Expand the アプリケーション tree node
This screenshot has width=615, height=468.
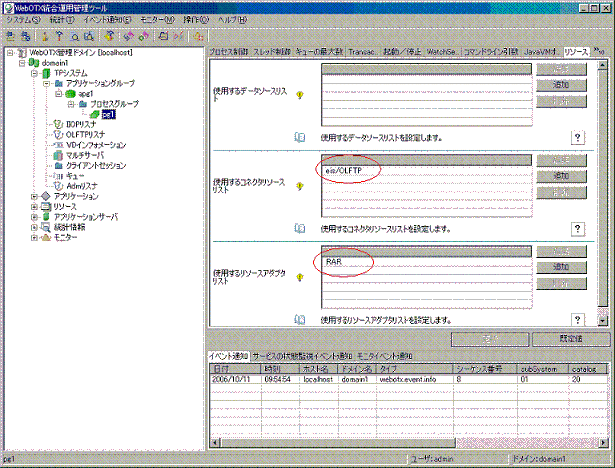tap(34, 196)
